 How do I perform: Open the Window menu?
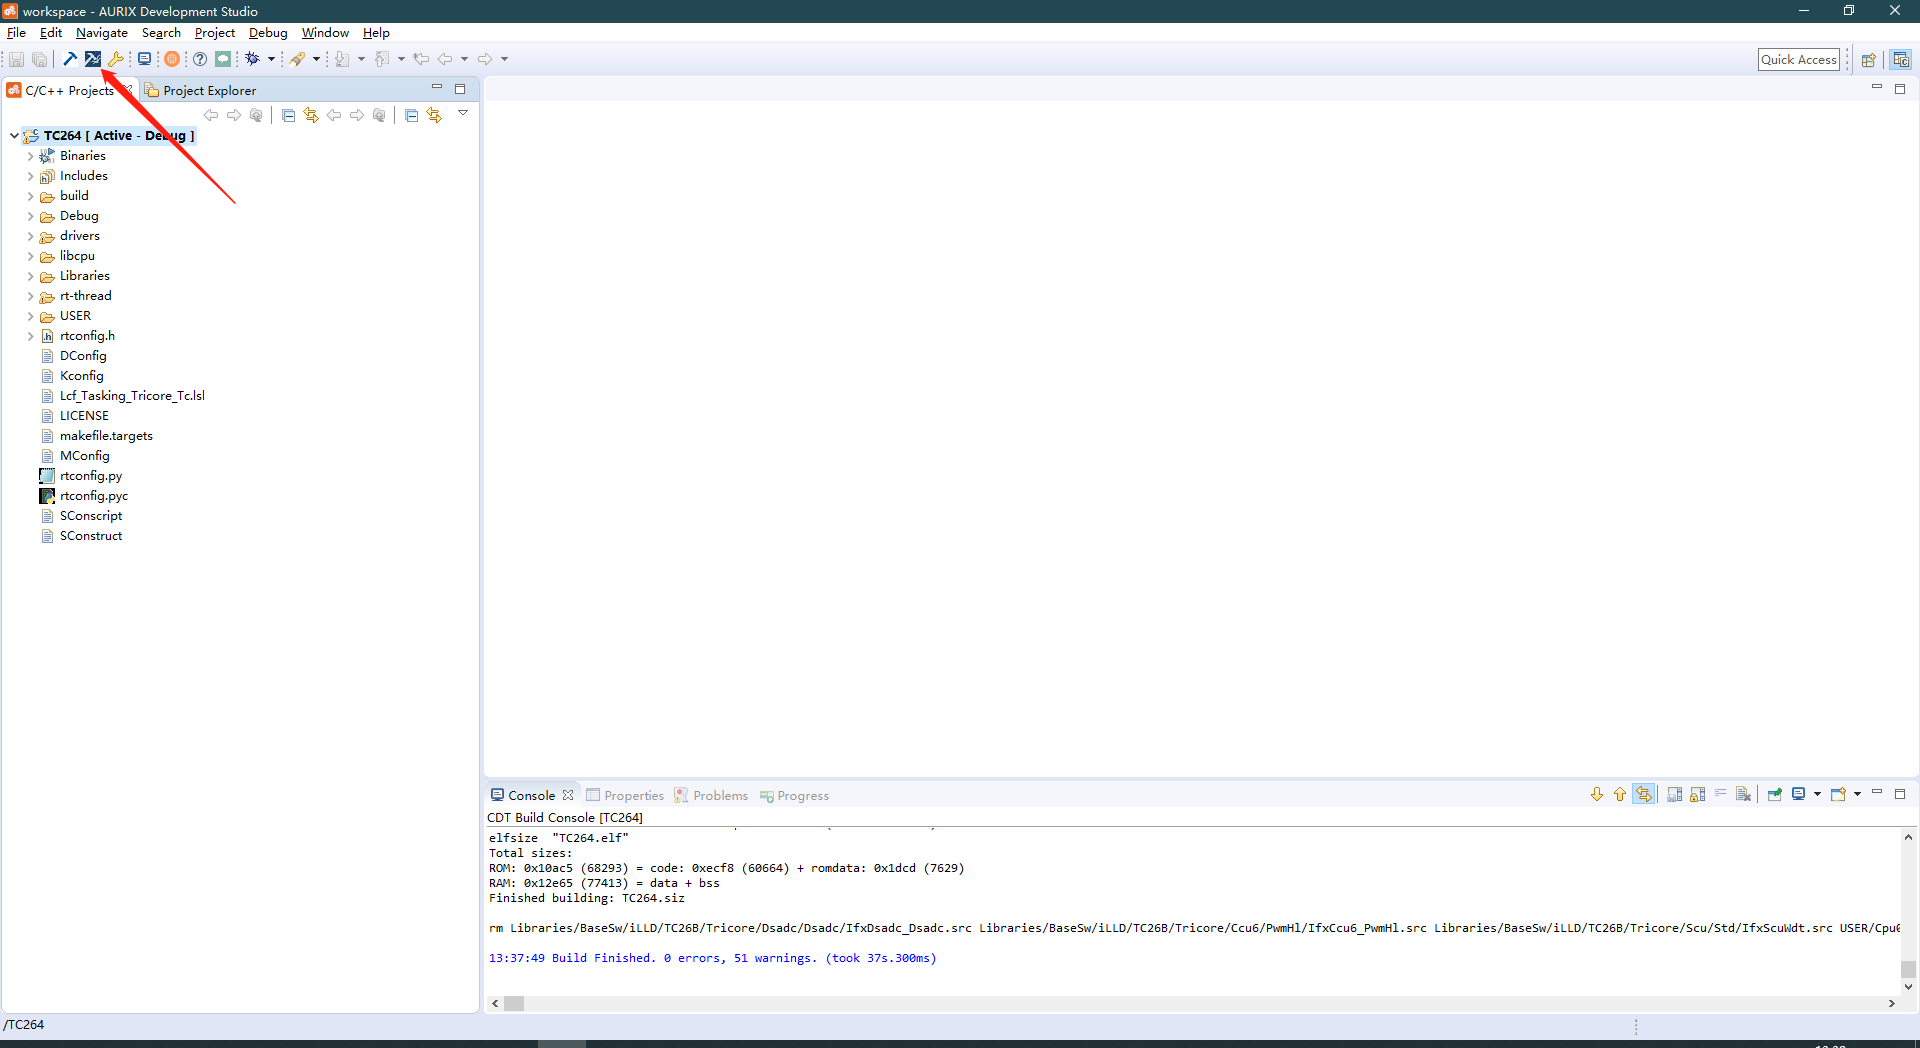(x=325, y=33)
